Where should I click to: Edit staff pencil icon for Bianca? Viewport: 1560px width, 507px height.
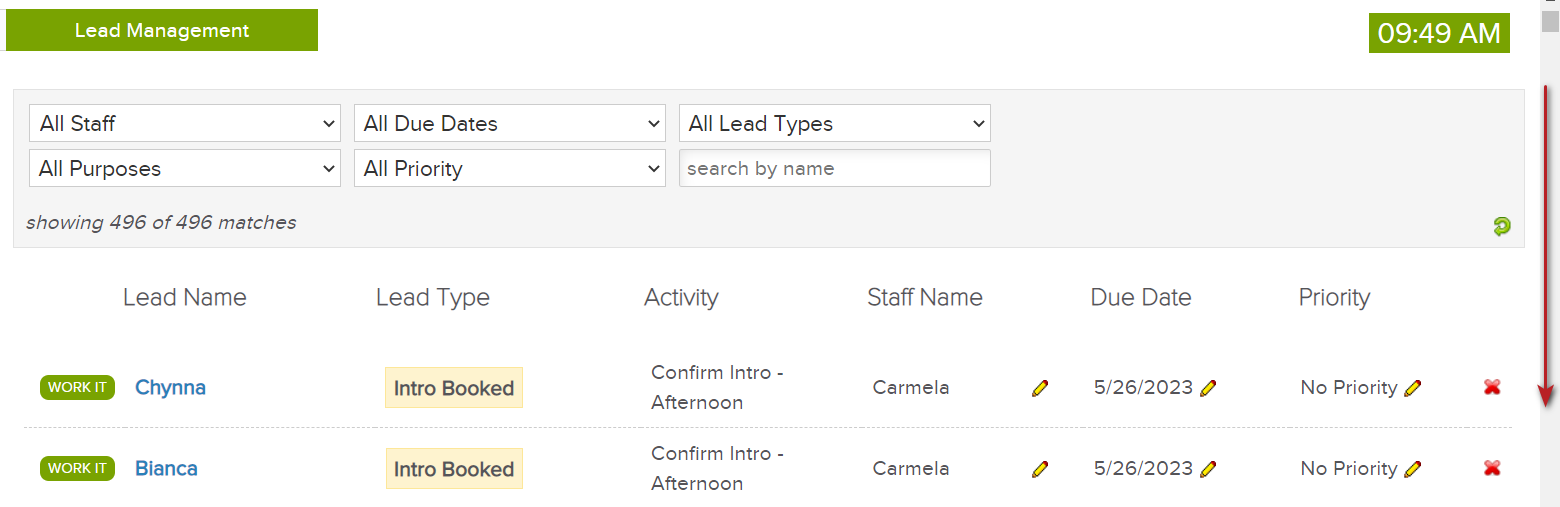1040,469
